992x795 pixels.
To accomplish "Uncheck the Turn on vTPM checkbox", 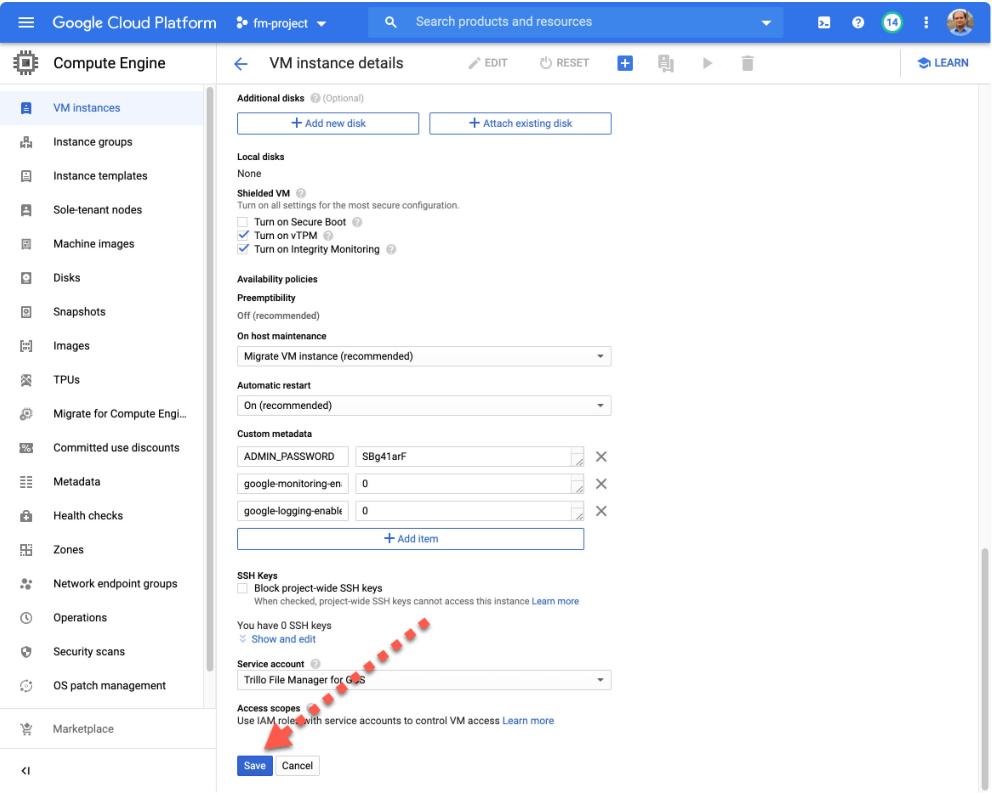I will (x=242, y=235).
